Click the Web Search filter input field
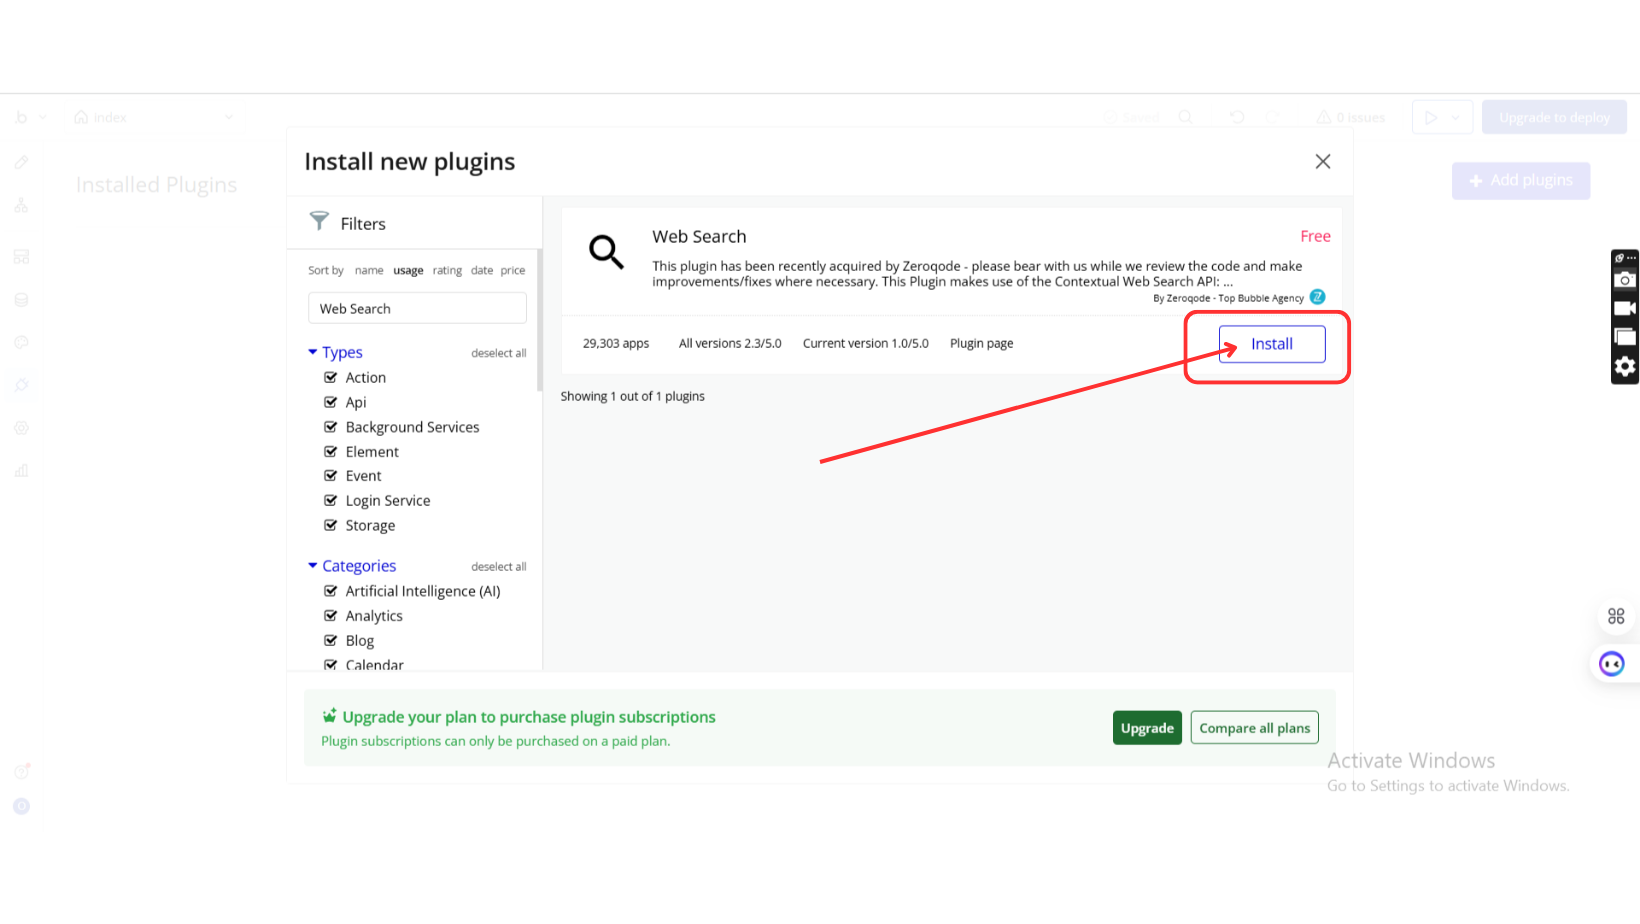 [x=417, y=309]
